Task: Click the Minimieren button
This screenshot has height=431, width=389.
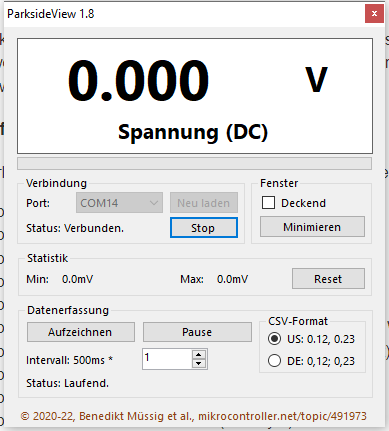Action: (312, 227)
